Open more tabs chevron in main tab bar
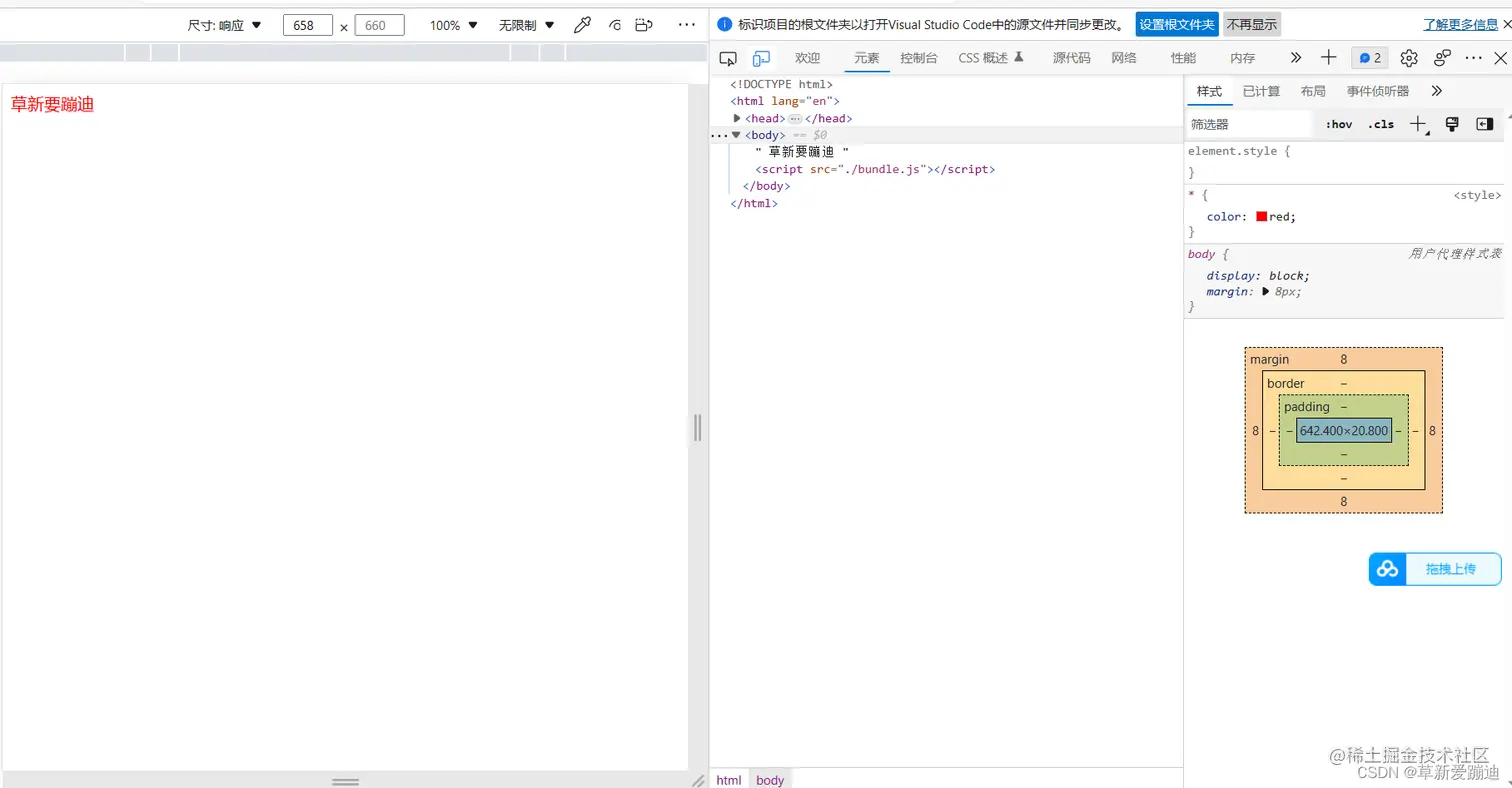 tap(1296, 58)
